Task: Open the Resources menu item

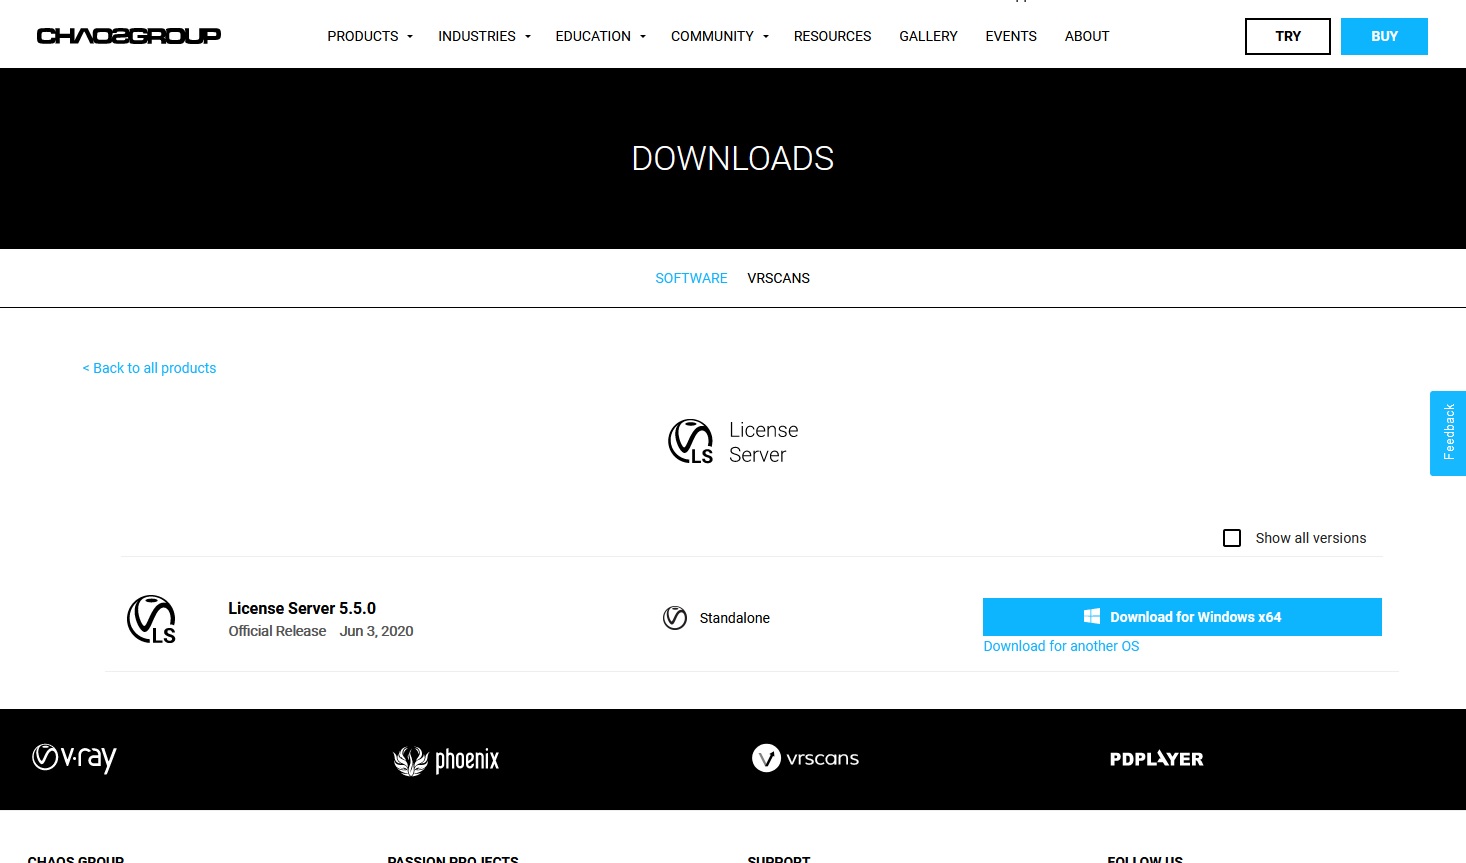Action: (832, 36)
